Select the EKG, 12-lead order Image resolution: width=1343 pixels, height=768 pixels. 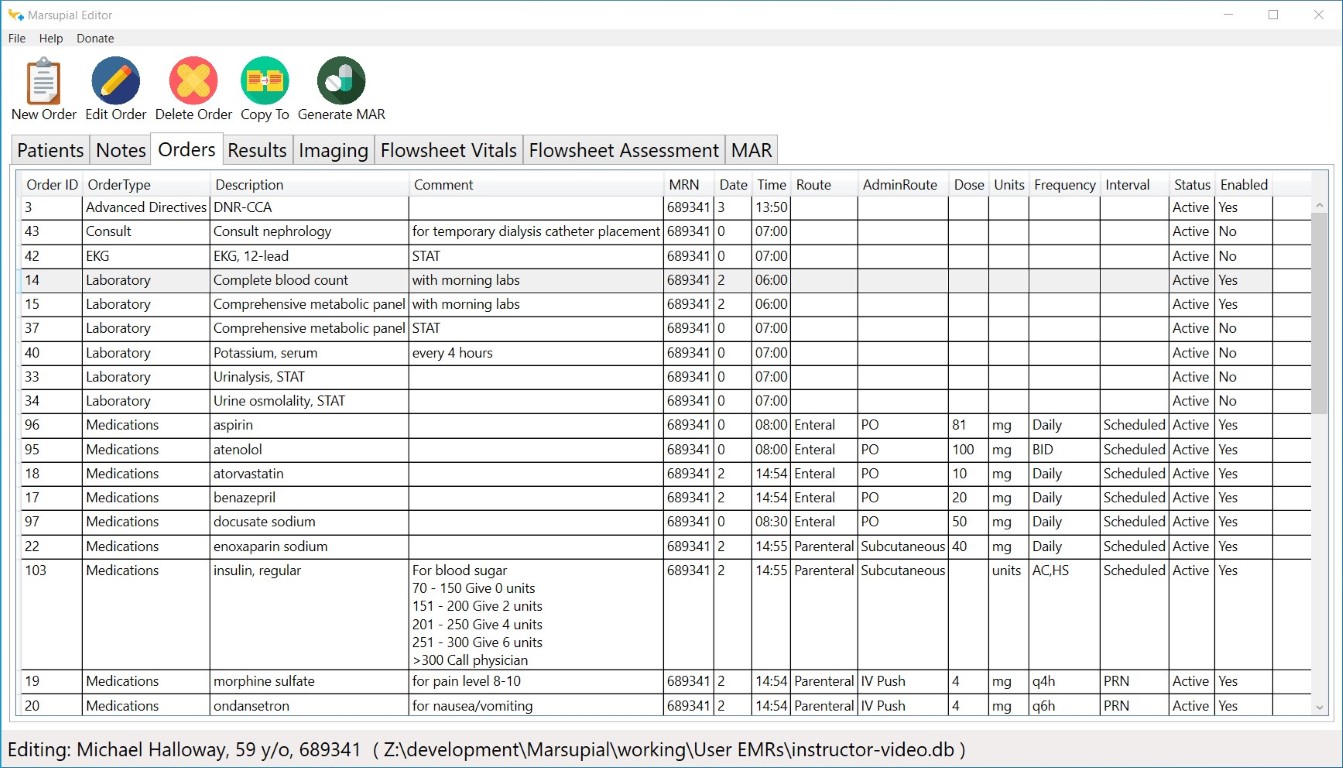pyautogui.click(x=666, y=256)
